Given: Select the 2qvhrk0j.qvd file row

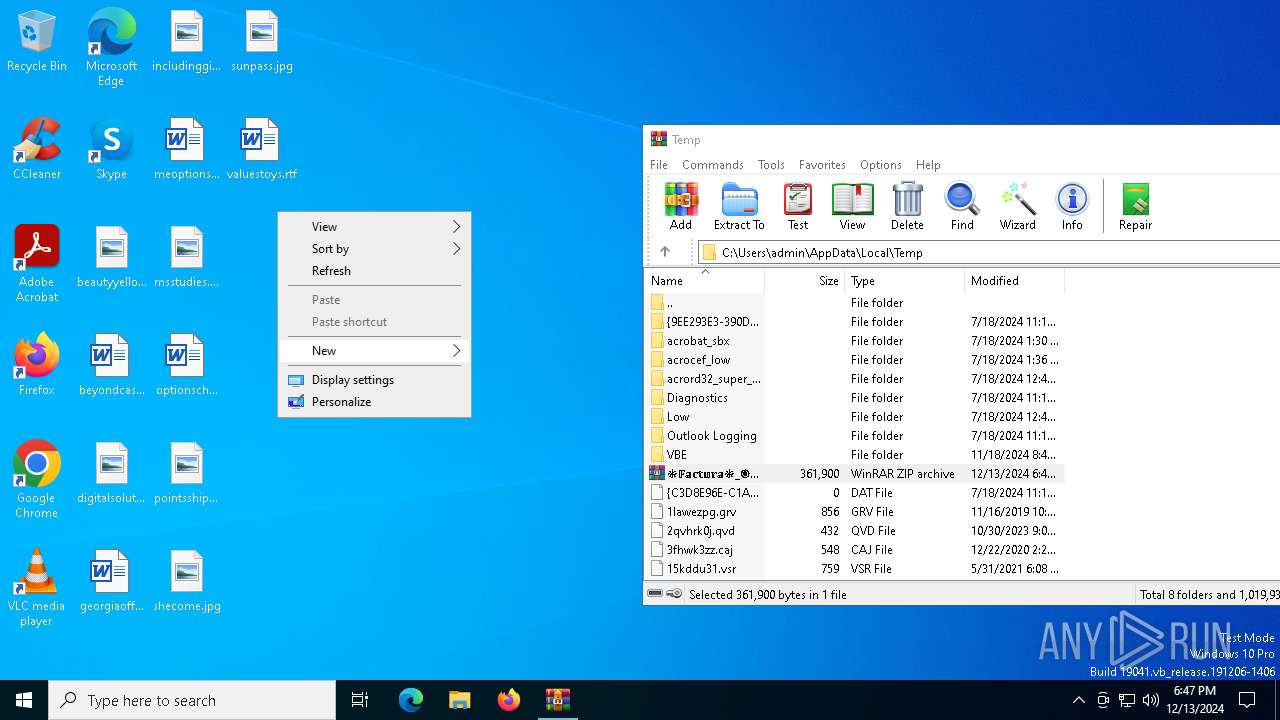Looking at the screenshot, I should (855, 531).
